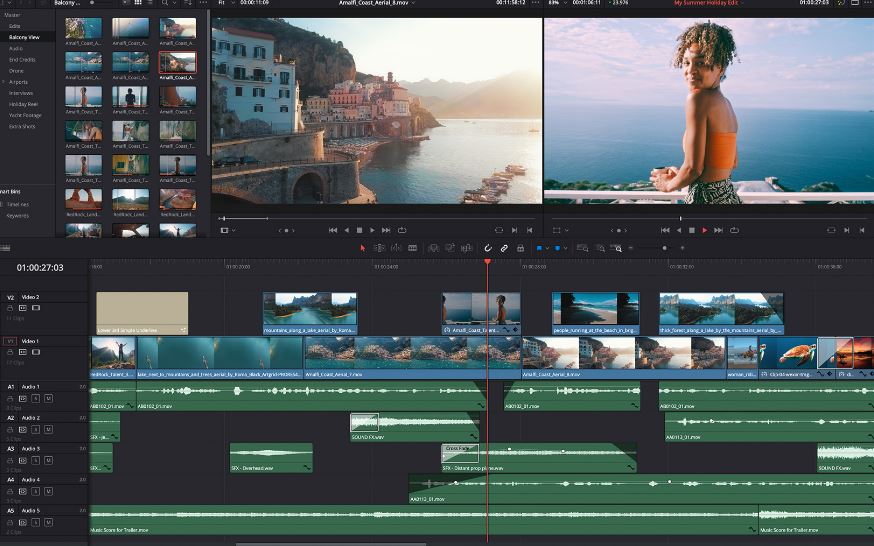Play reverse in the timeline viewer

678,230
